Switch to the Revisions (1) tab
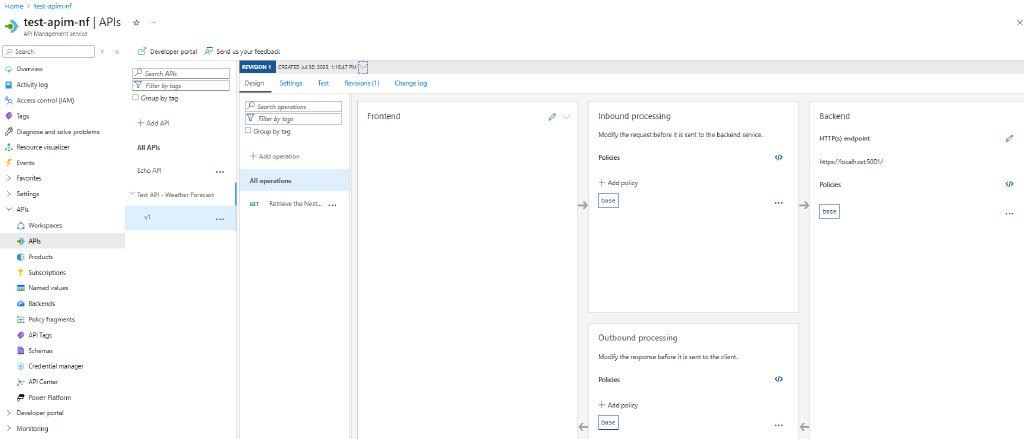This screenshot has height=439, width=1024. 362,83
